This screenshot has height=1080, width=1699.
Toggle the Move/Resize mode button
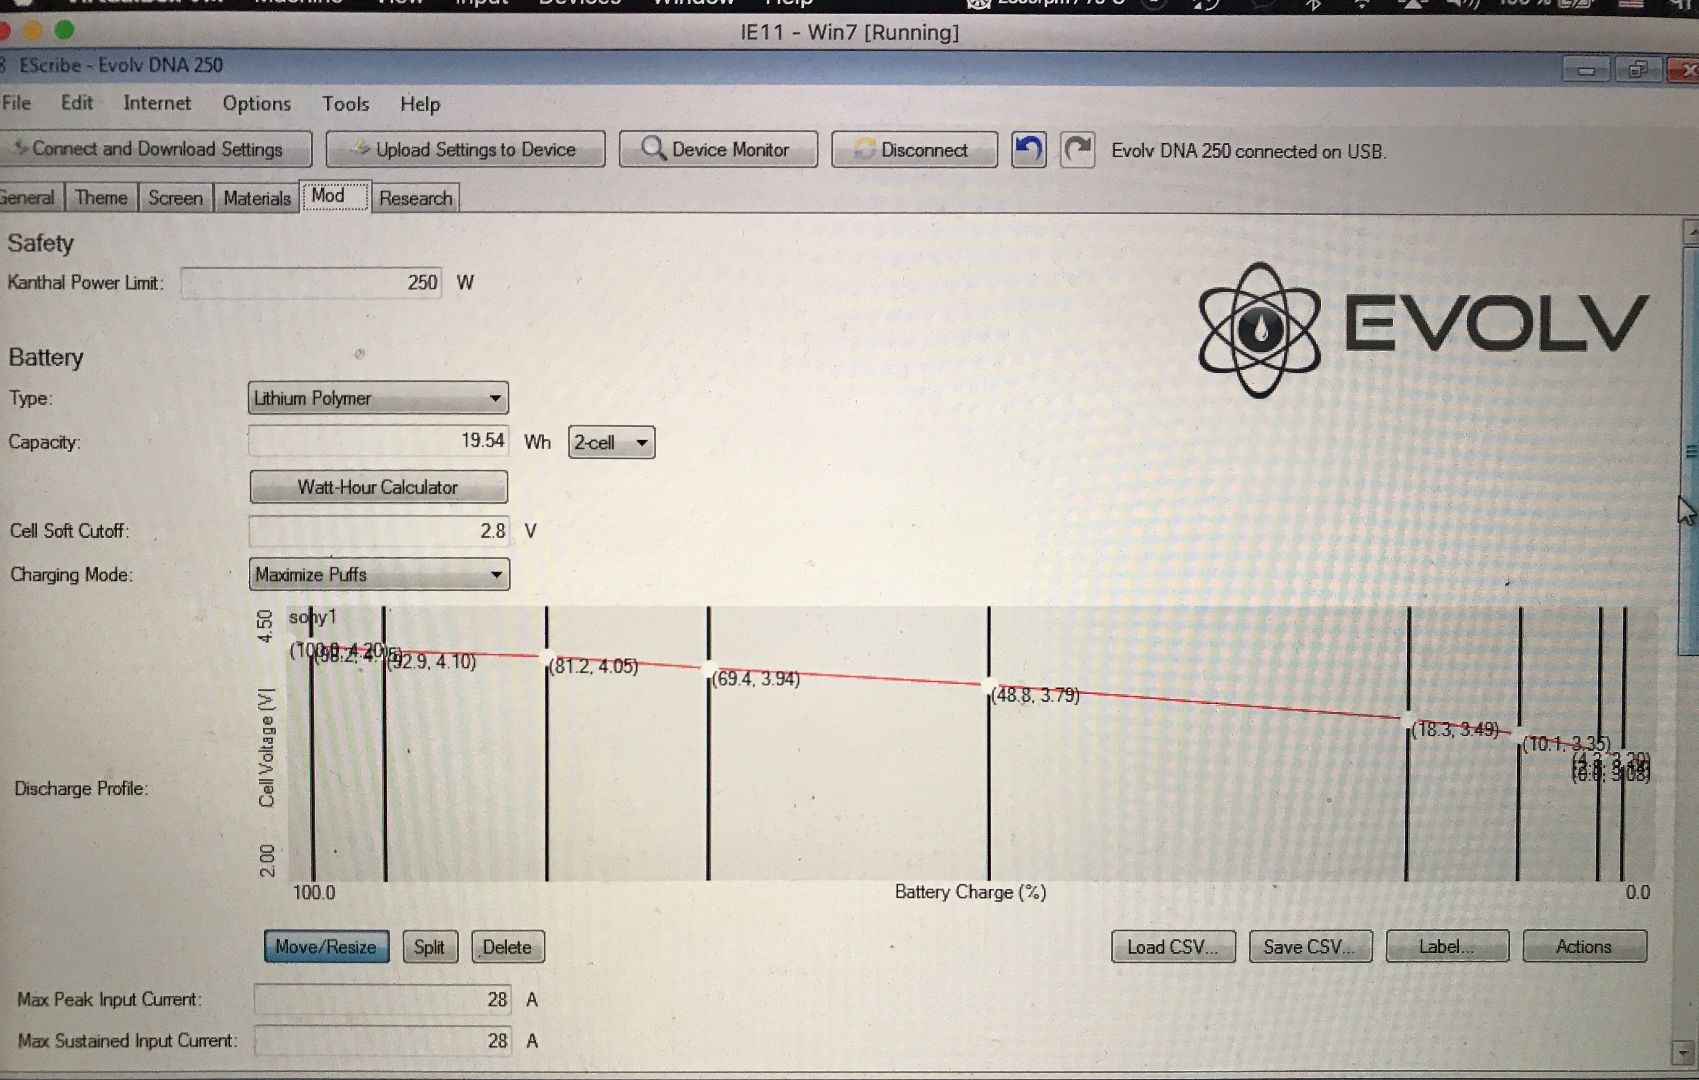coord(326,947)
